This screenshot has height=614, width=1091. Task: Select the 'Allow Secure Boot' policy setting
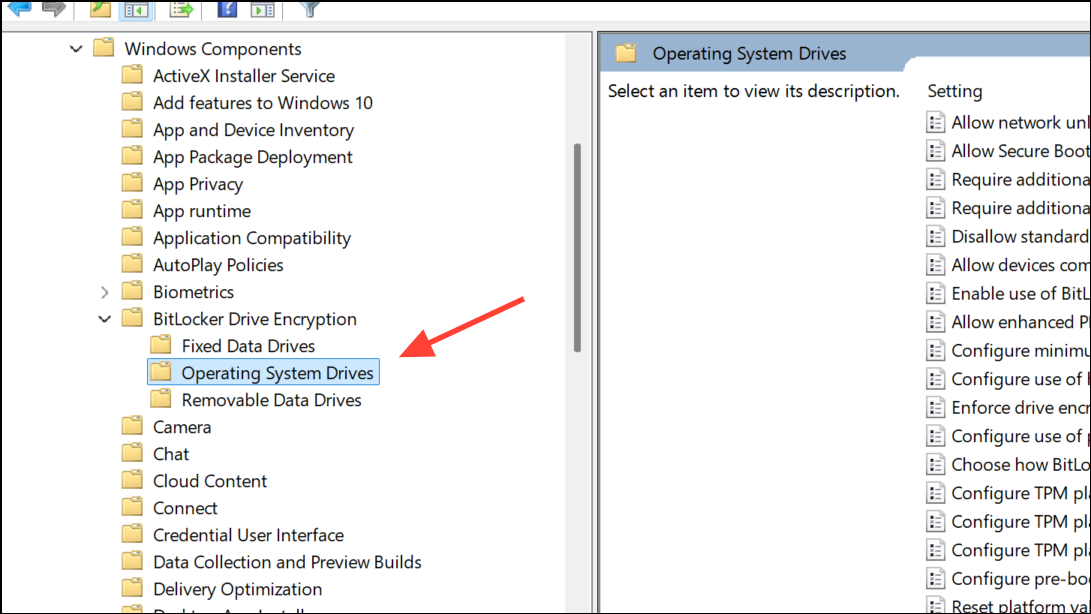click(1008, 151)
